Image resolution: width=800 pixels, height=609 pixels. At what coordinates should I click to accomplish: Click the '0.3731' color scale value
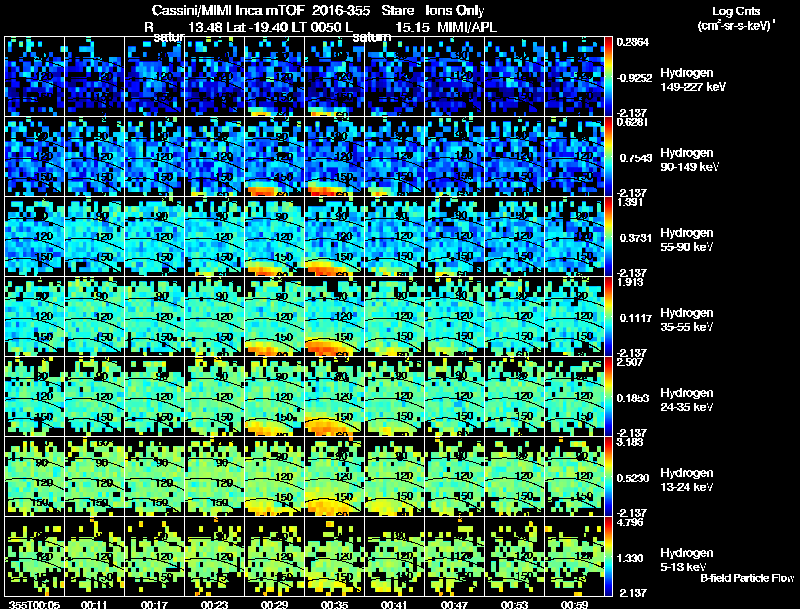click(x=635, y=238)
